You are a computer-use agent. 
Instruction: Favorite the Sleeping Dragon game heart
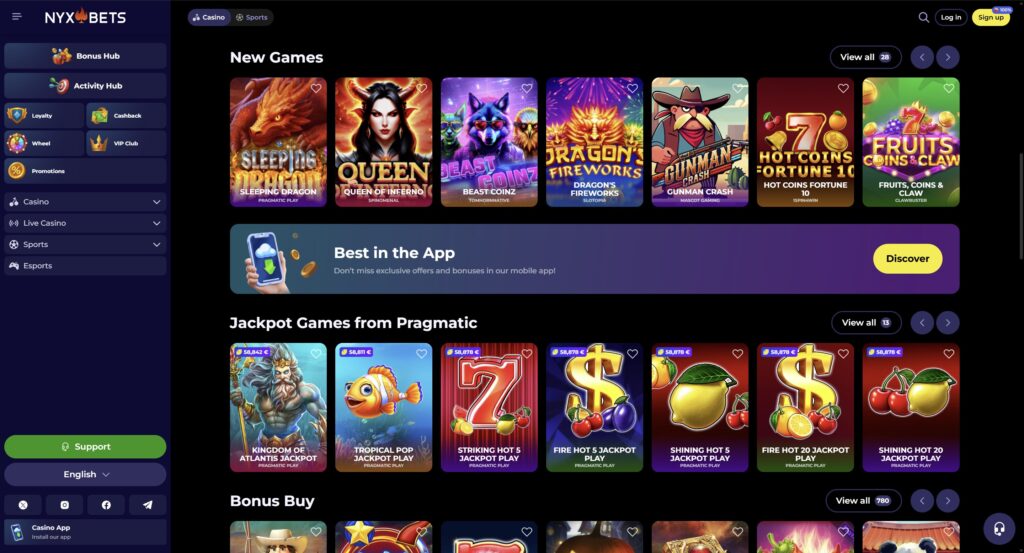pyautogui.click(x=316, y=88)
